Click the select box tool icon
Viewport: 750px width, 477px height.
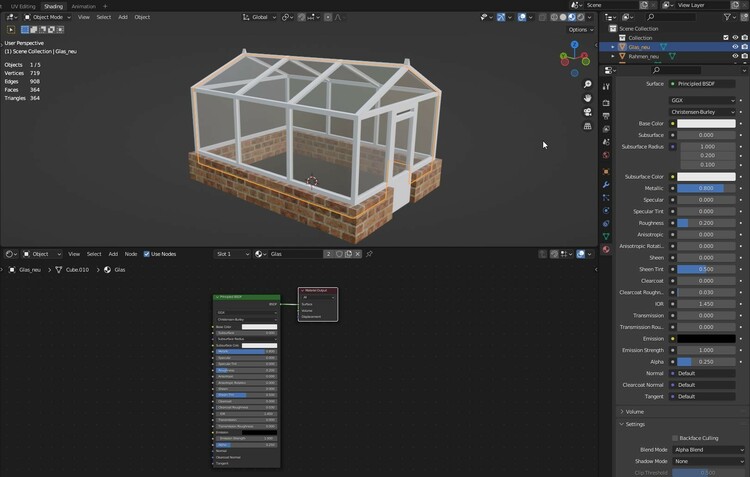point(25,30)
